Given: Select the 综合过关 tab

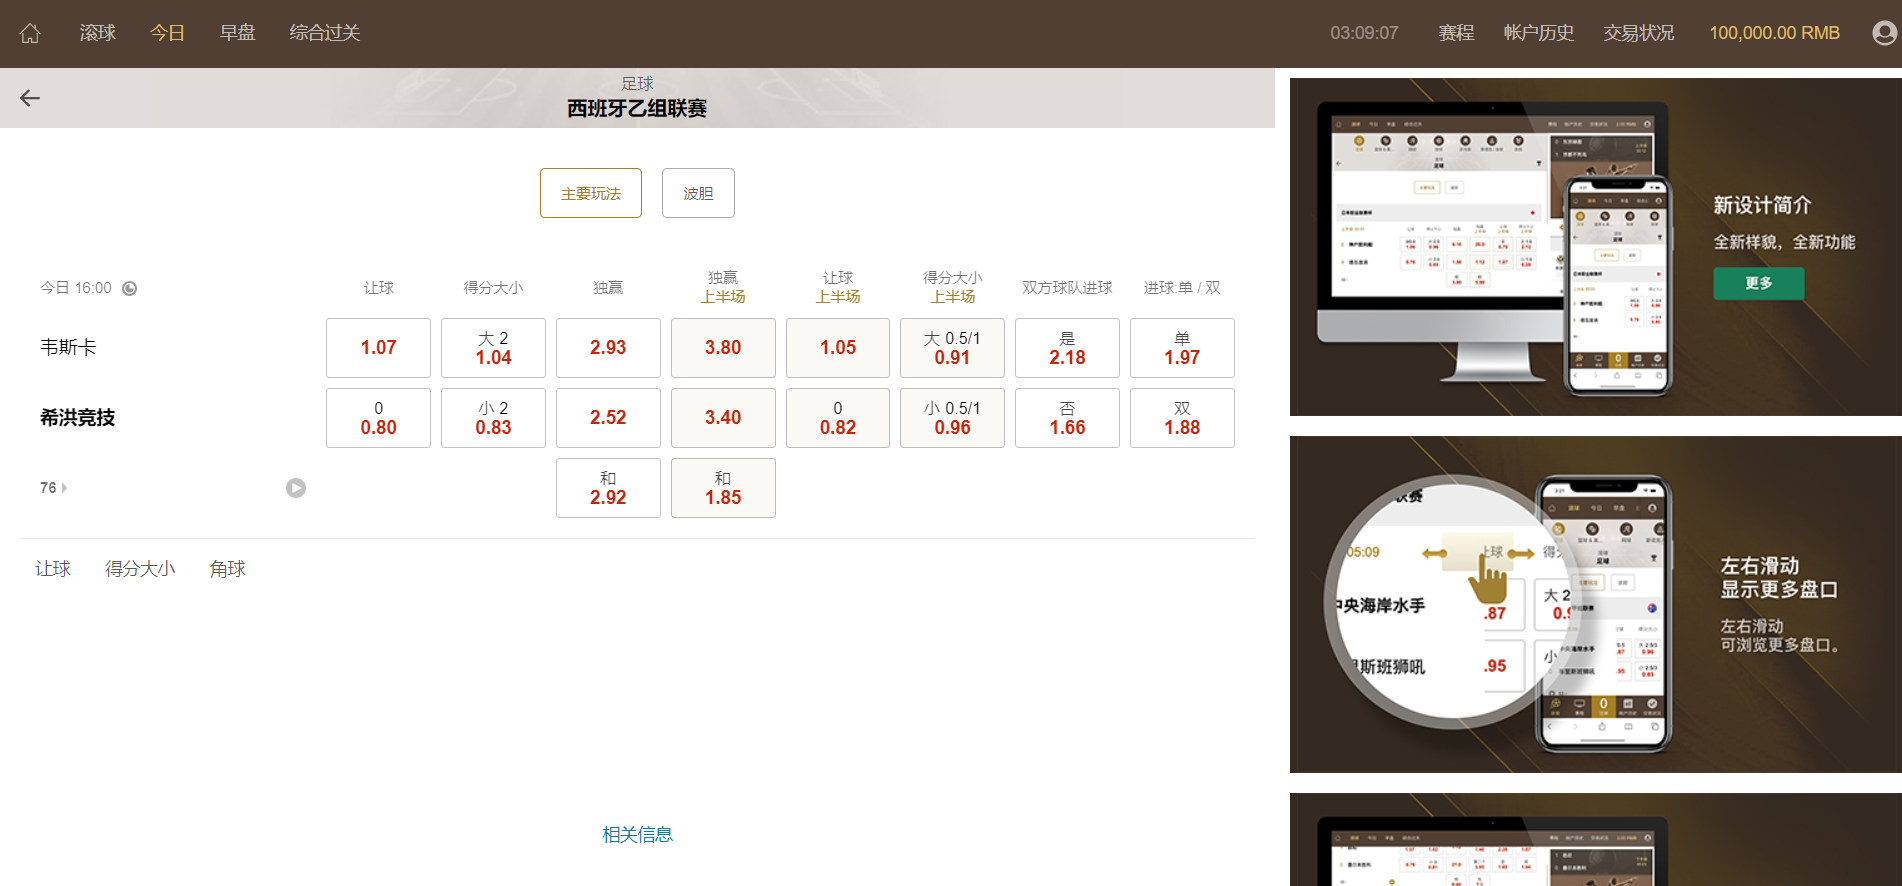Looking at the screenshot, I should click(x=324, y=33).
